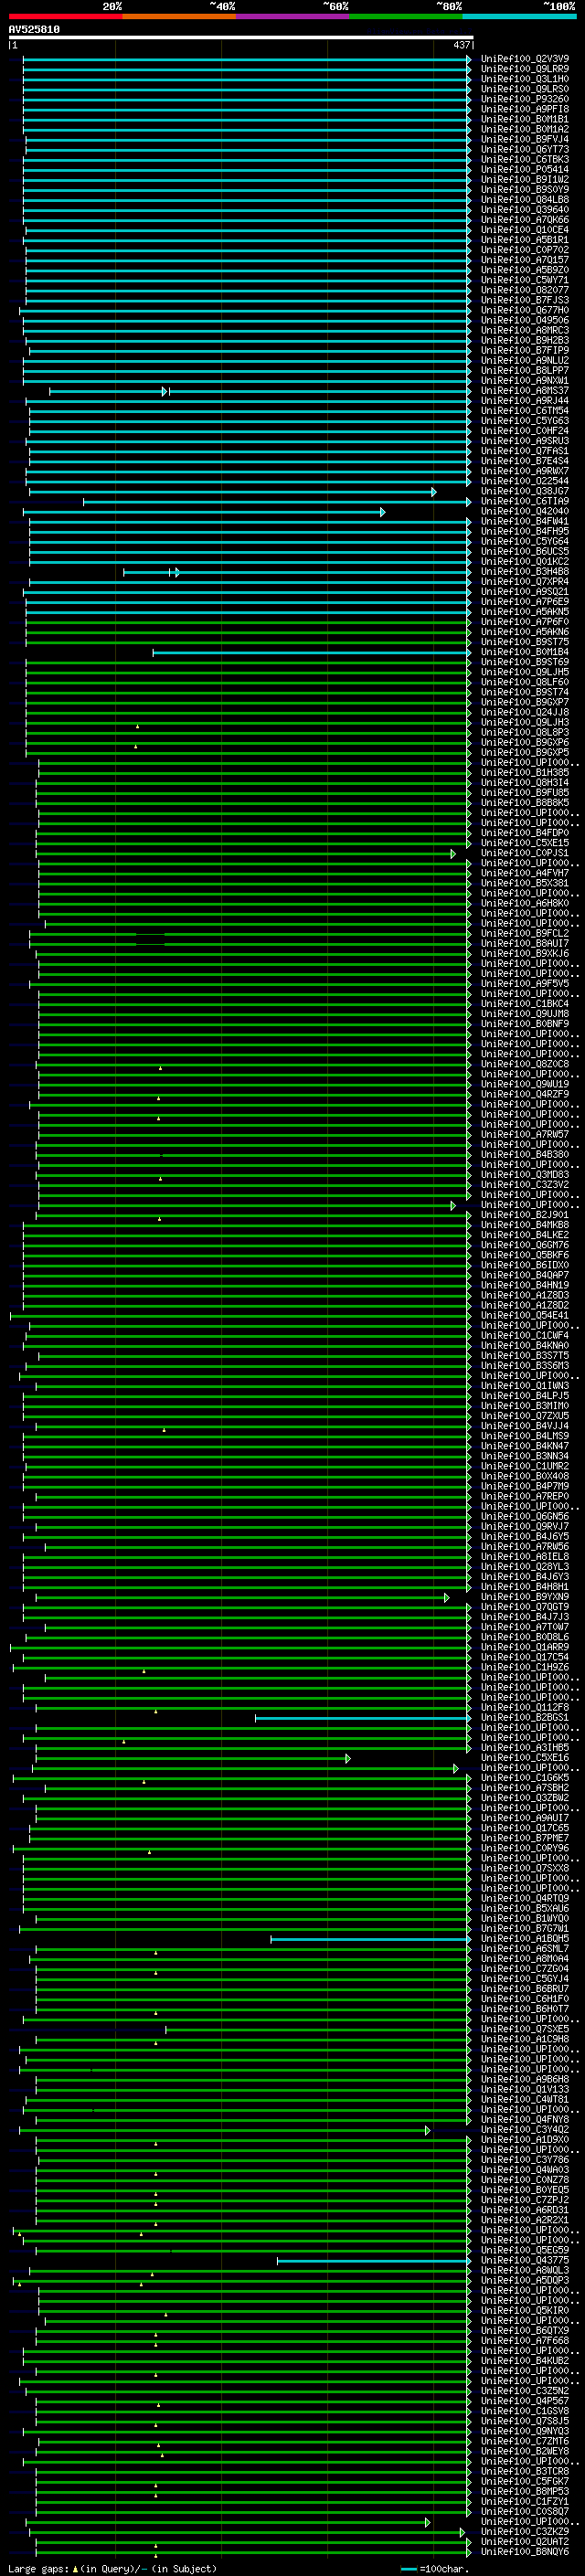Click hit label UniRef100_A7P6E9
The height and width of the screenshot is (2576, 585).
click(525, 602)
